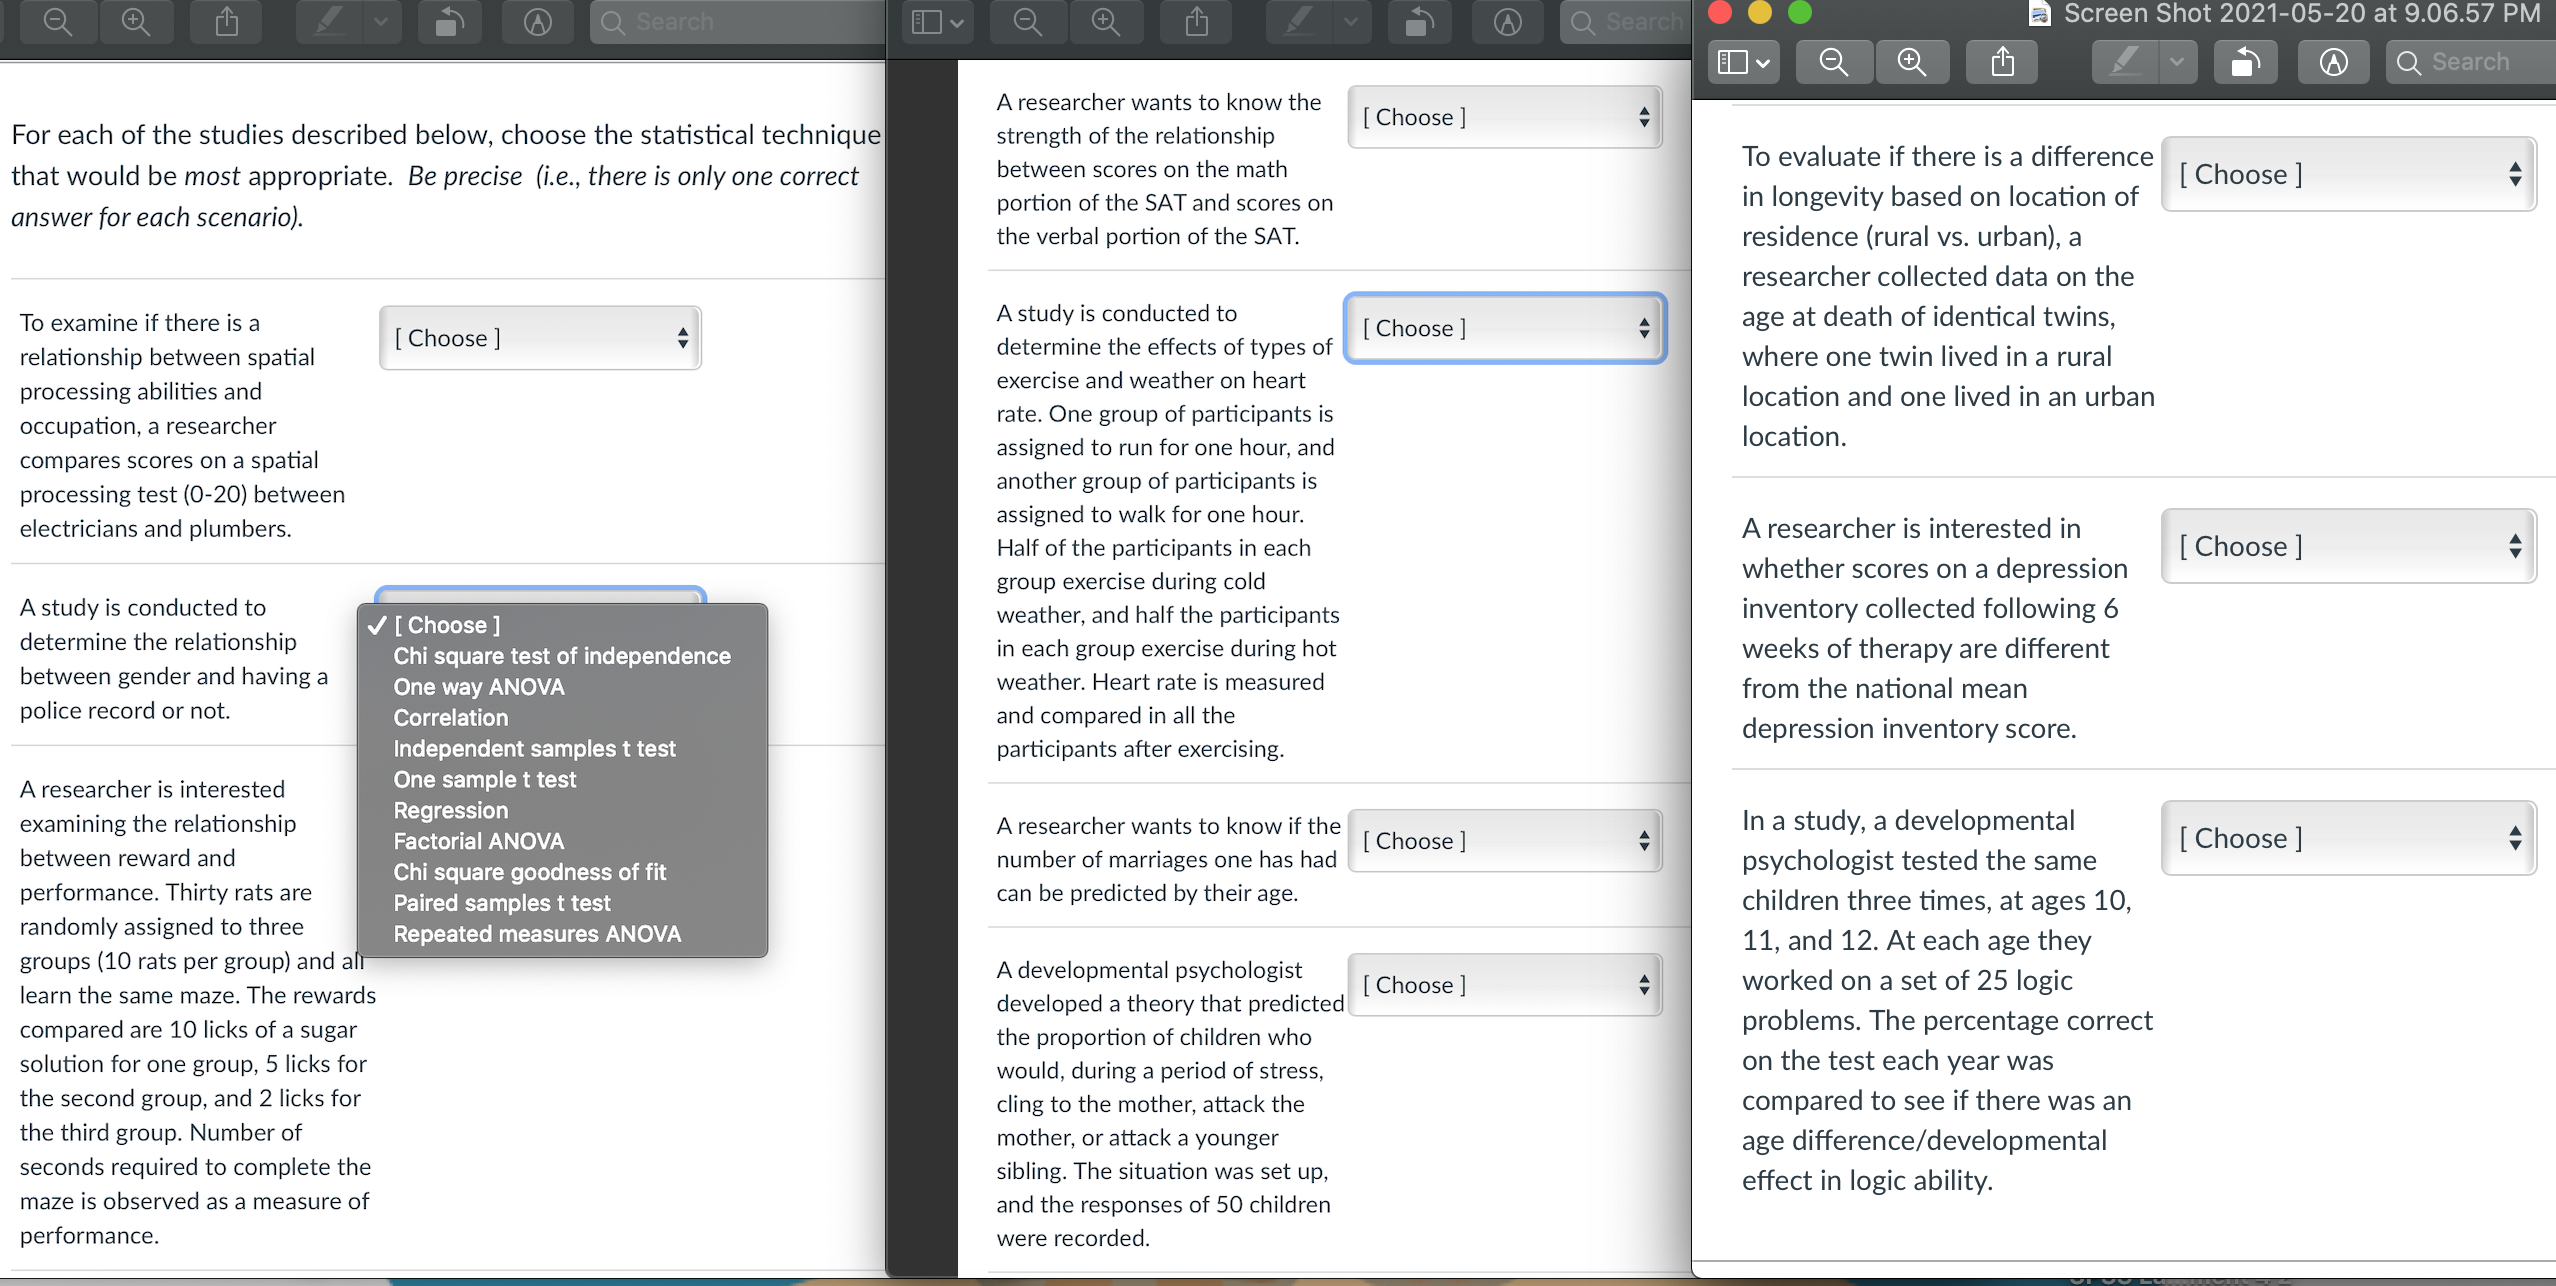
Task: Select 'Factorial ANOVA' from visible menu
Action: (x=477, y=840)
